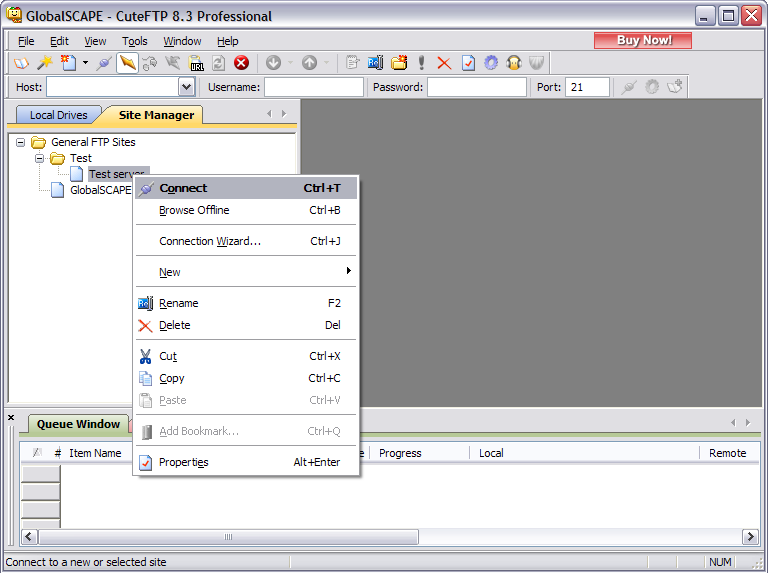Open the Window menu
768x573 pixels.
pos(182,41)
